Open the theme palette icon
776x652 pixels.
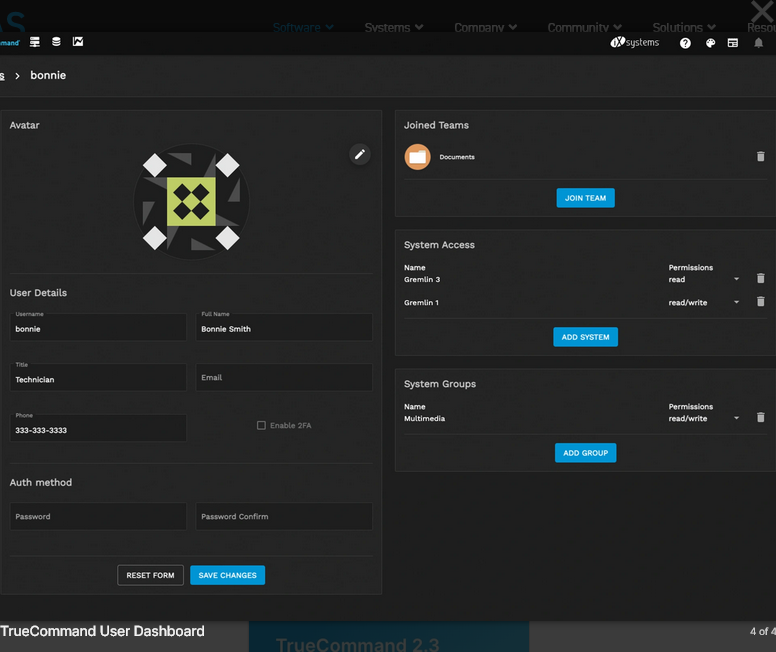pos(710,43)
